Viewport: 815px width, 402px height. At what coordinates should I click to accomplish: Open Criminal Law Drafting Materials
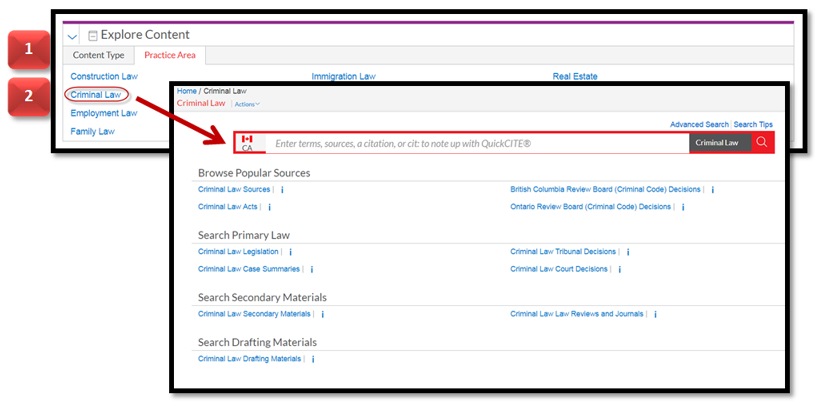(249, 359)
